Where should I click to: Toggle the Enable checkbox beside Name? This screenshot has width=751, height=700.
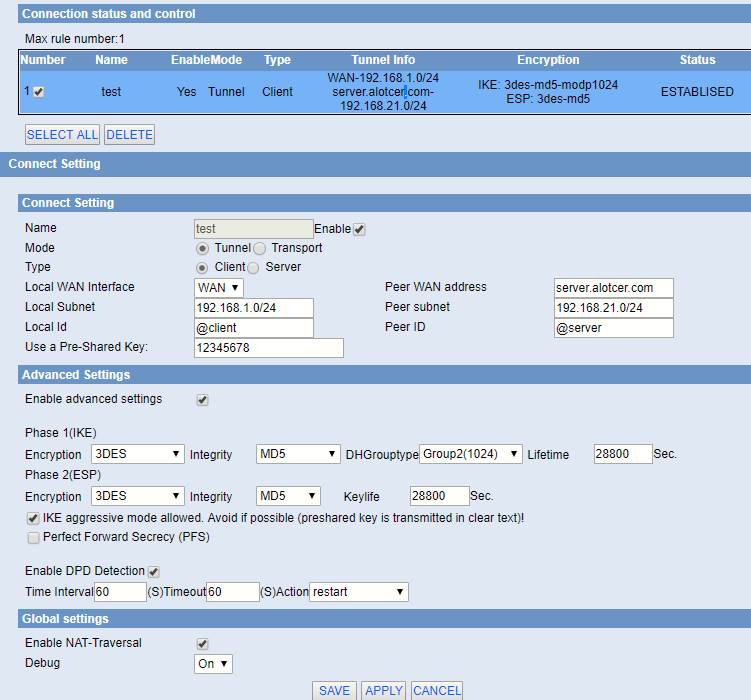click(359, 229)
